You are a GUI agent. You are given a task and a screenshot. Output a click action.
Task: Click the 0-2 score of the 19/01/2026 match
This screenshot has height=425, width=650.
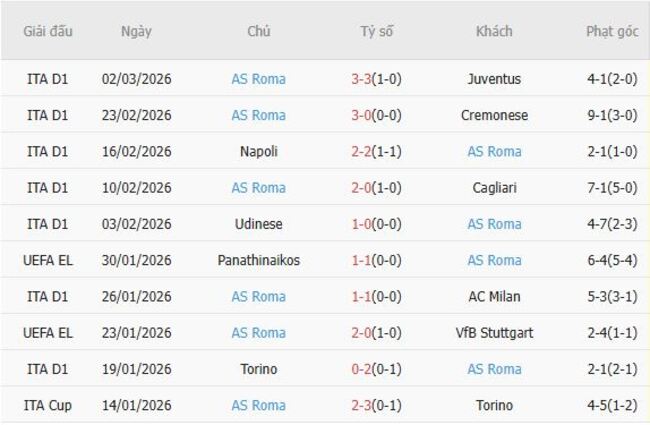point(361,369)
